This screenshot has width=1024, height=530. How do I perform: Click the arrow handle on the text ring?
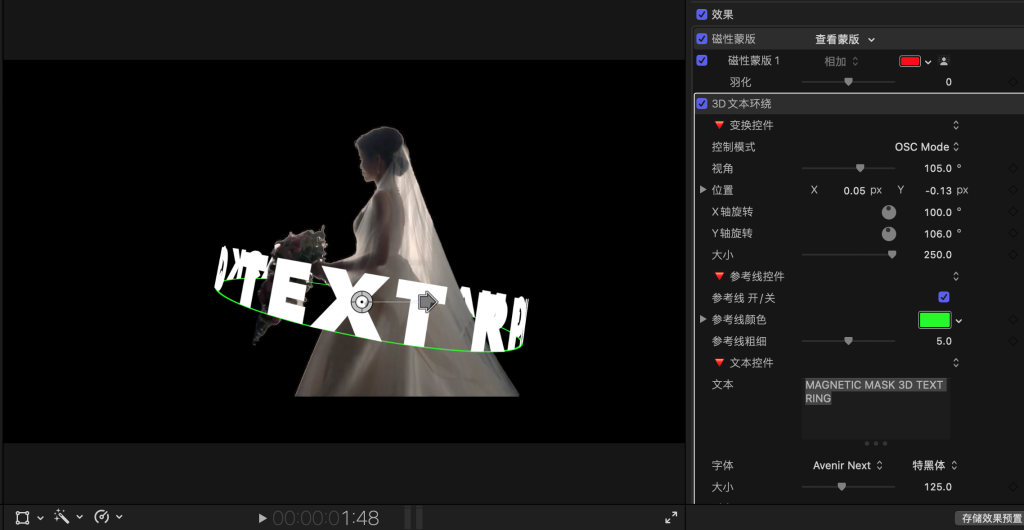pos(428,301)
